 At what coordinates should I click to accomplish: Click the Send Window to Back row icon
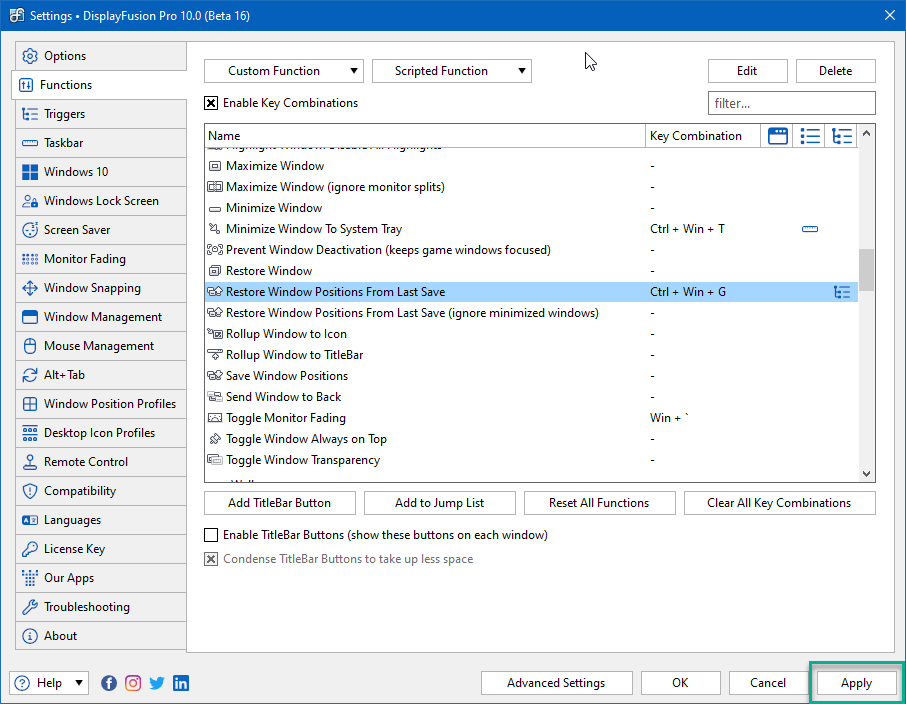(x=214, y=397)
